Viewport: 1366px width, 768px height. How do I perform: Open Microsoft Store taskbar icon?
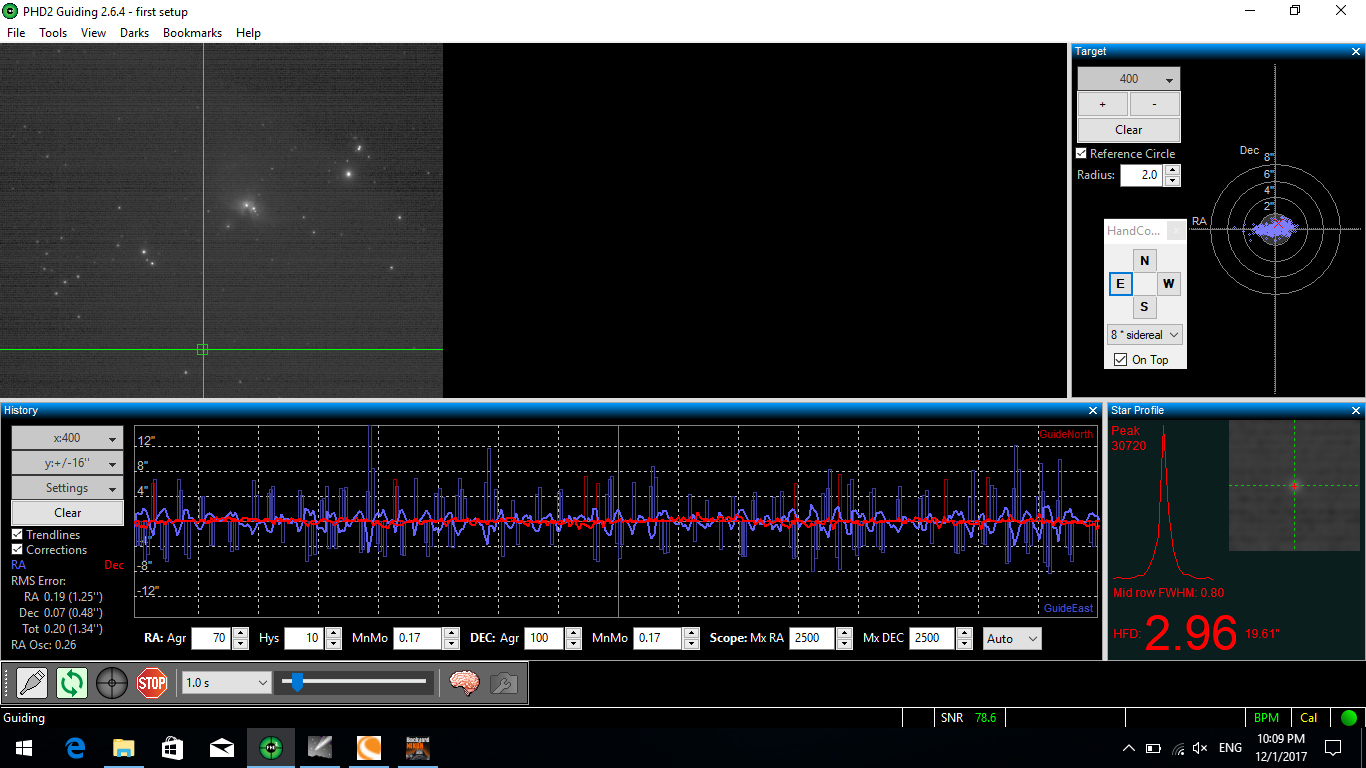point(172,748)
